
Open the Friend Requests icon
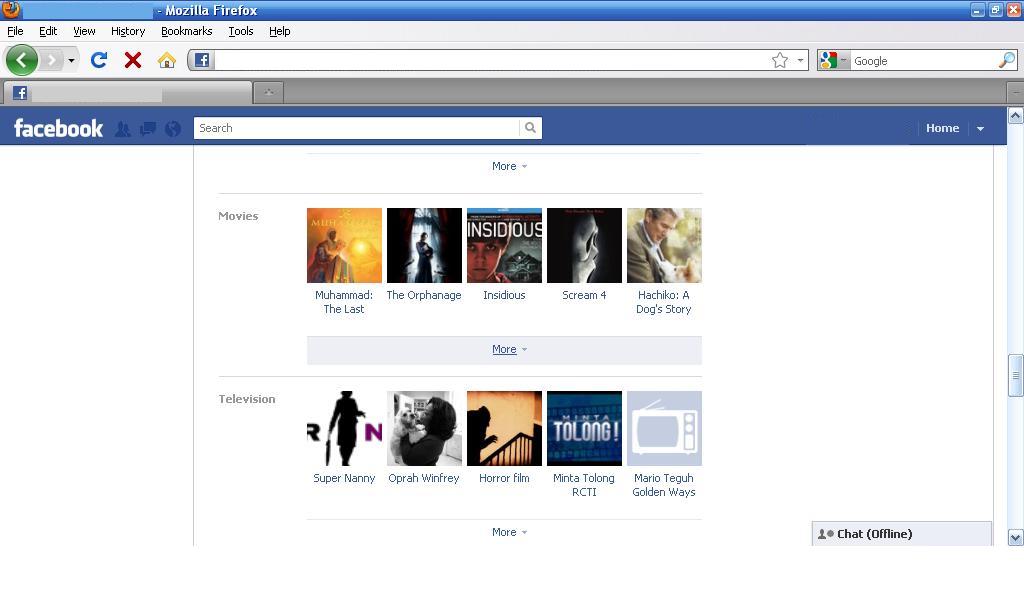coord(122,129)
